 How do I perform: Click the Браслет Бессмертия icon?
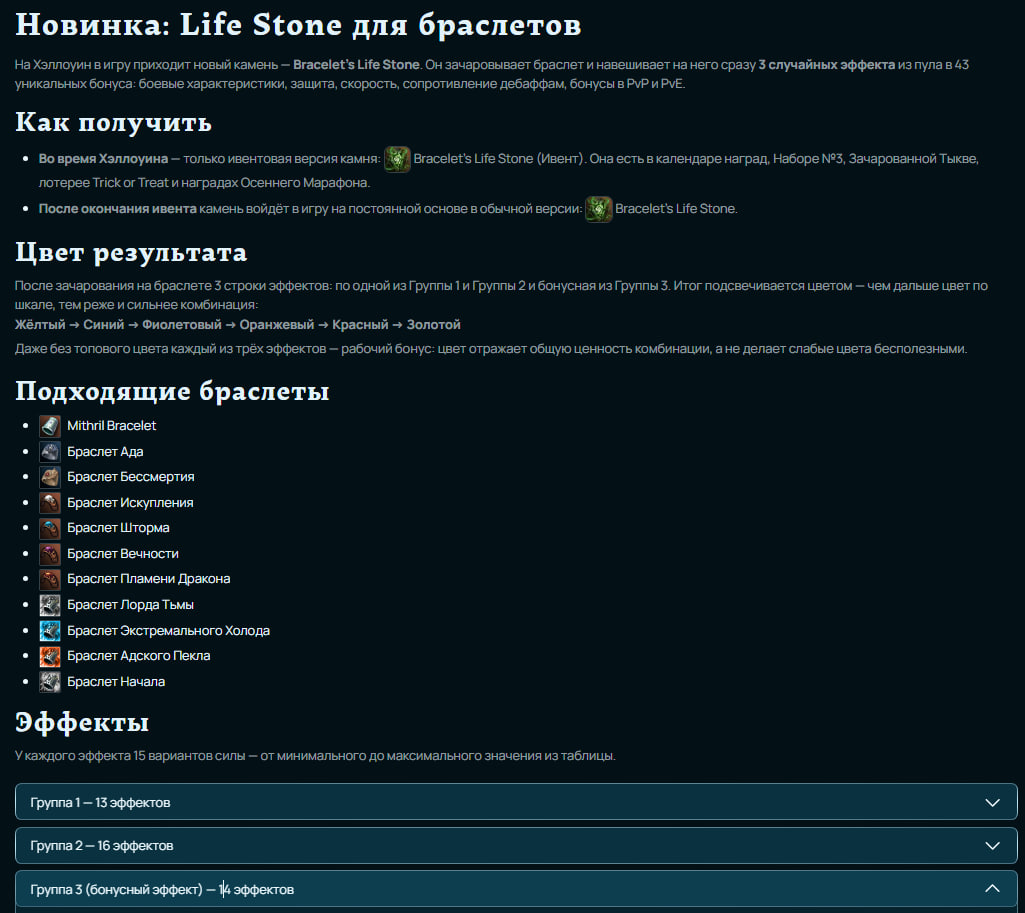pyautogui.click(x=50, y=477)
